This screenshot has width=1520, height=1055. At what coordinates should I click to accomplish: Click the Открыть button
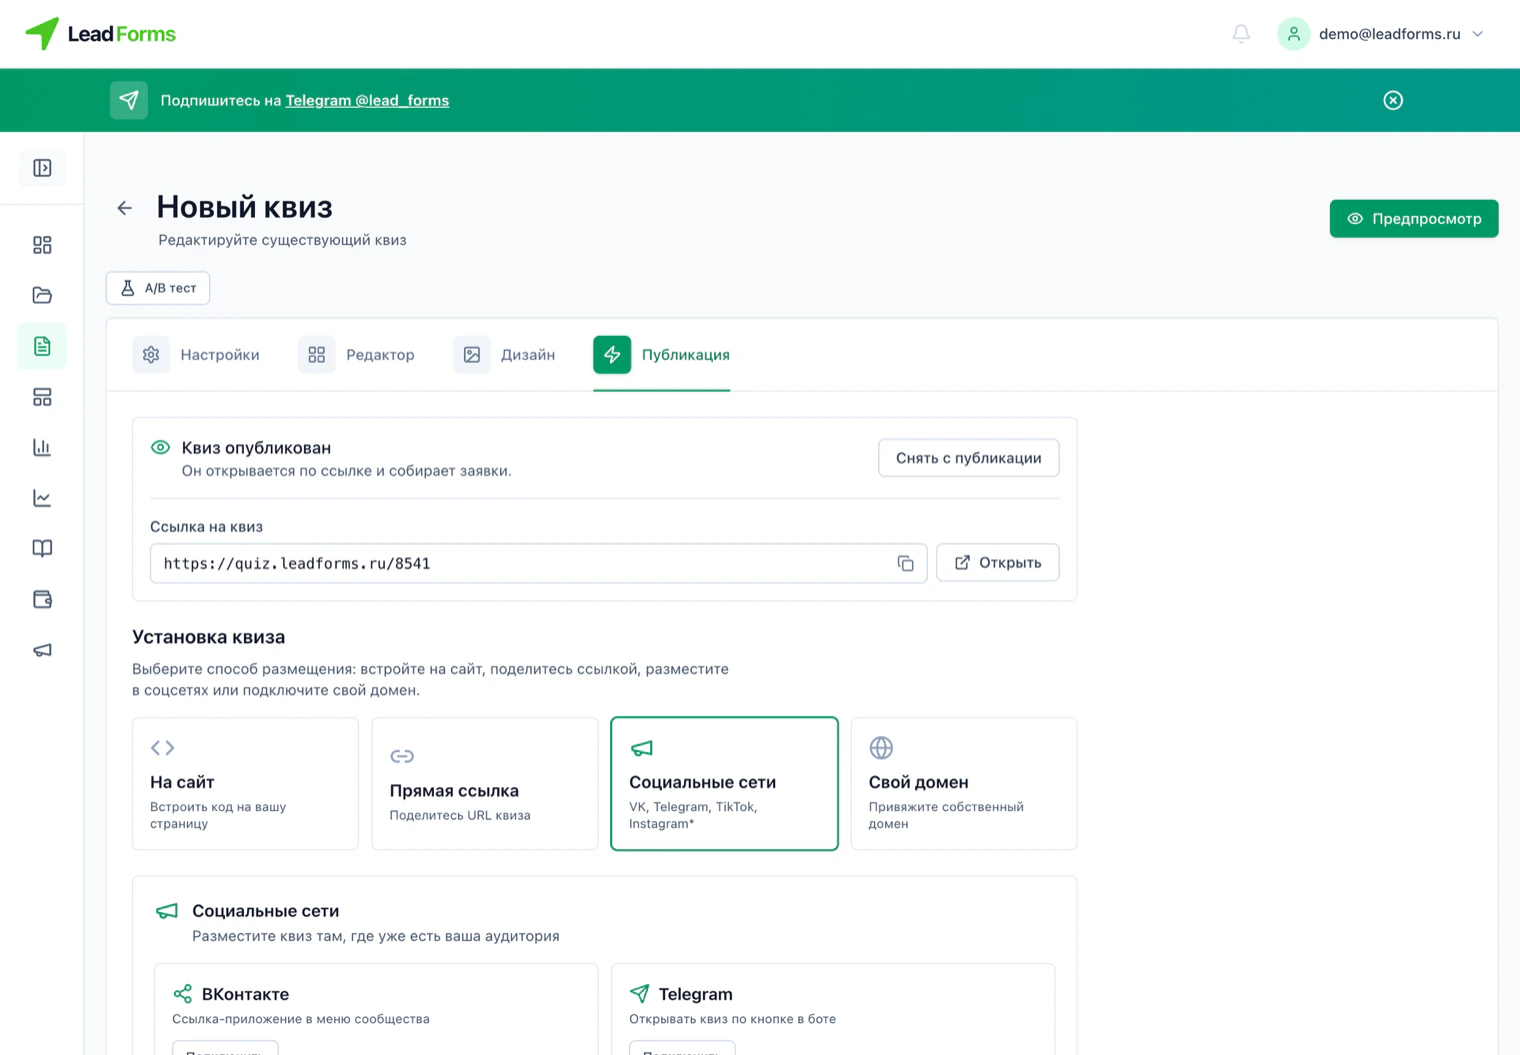(997, 563)
